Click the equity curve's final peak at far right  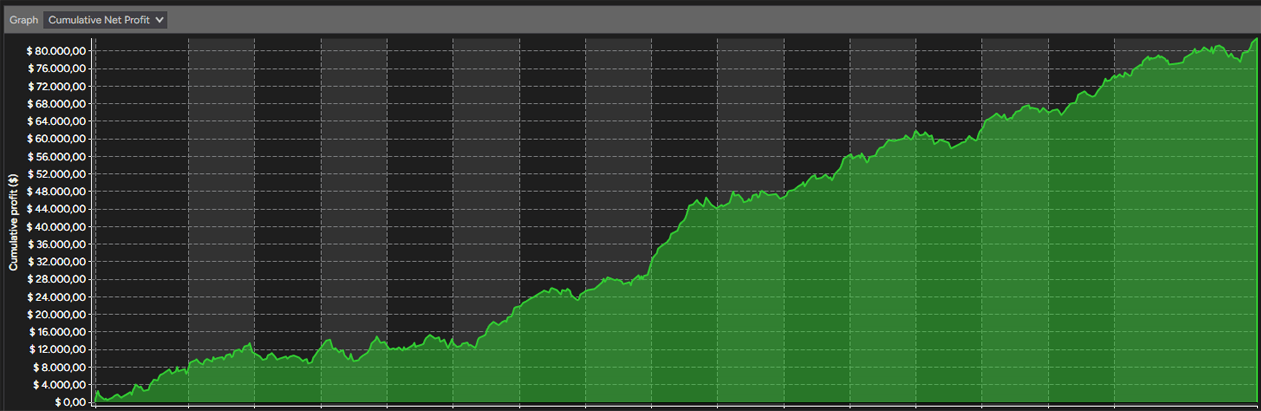1256,39
